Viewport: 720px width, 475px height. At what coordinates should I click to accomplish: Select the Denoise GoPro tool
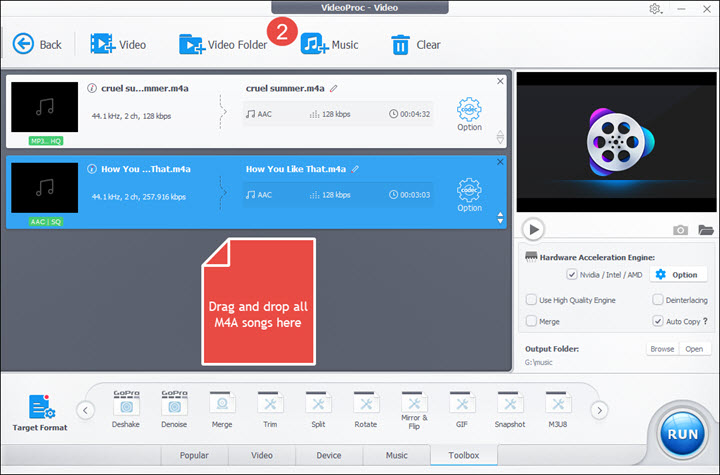click(x=174, y=409)
